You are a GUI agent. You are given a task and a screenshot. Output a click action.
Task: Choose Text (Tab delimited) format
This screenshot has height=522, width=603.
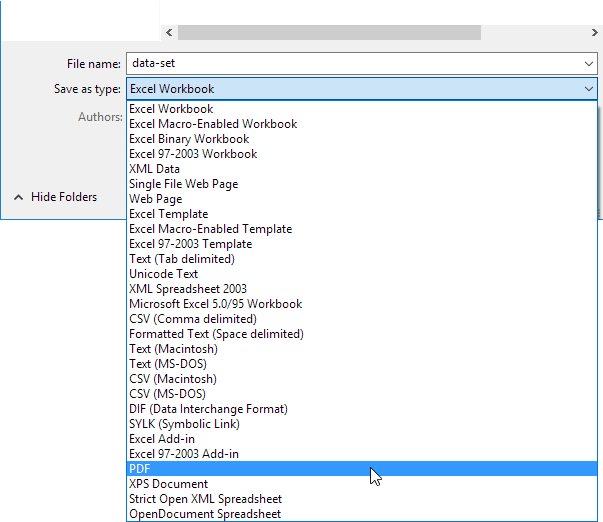361,259
